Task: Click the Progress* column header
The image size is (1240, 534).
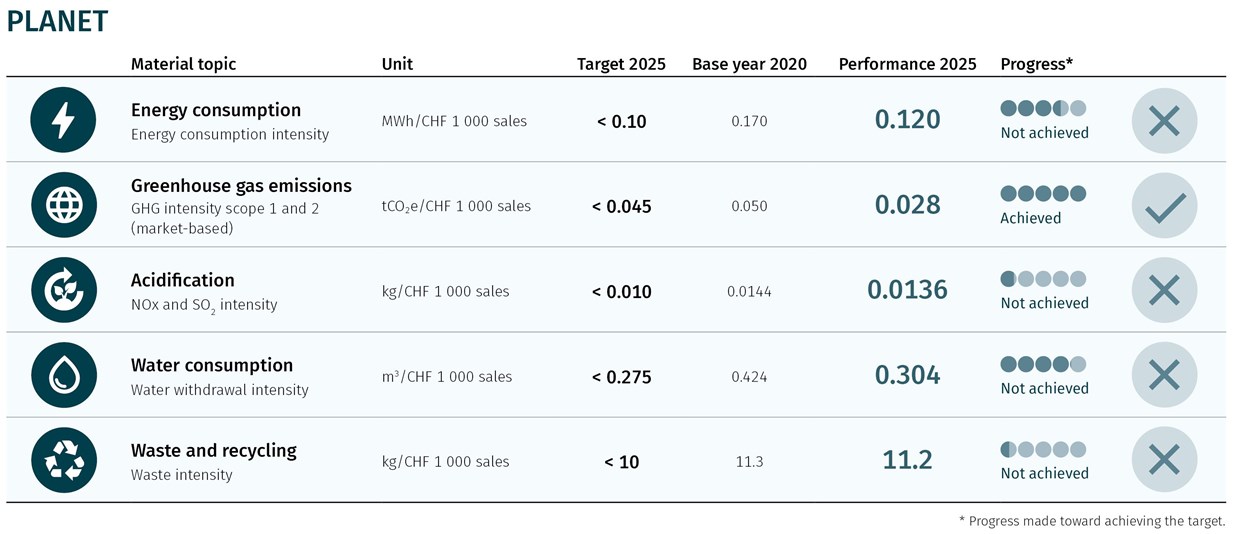Action: (x=1036, y=64)
